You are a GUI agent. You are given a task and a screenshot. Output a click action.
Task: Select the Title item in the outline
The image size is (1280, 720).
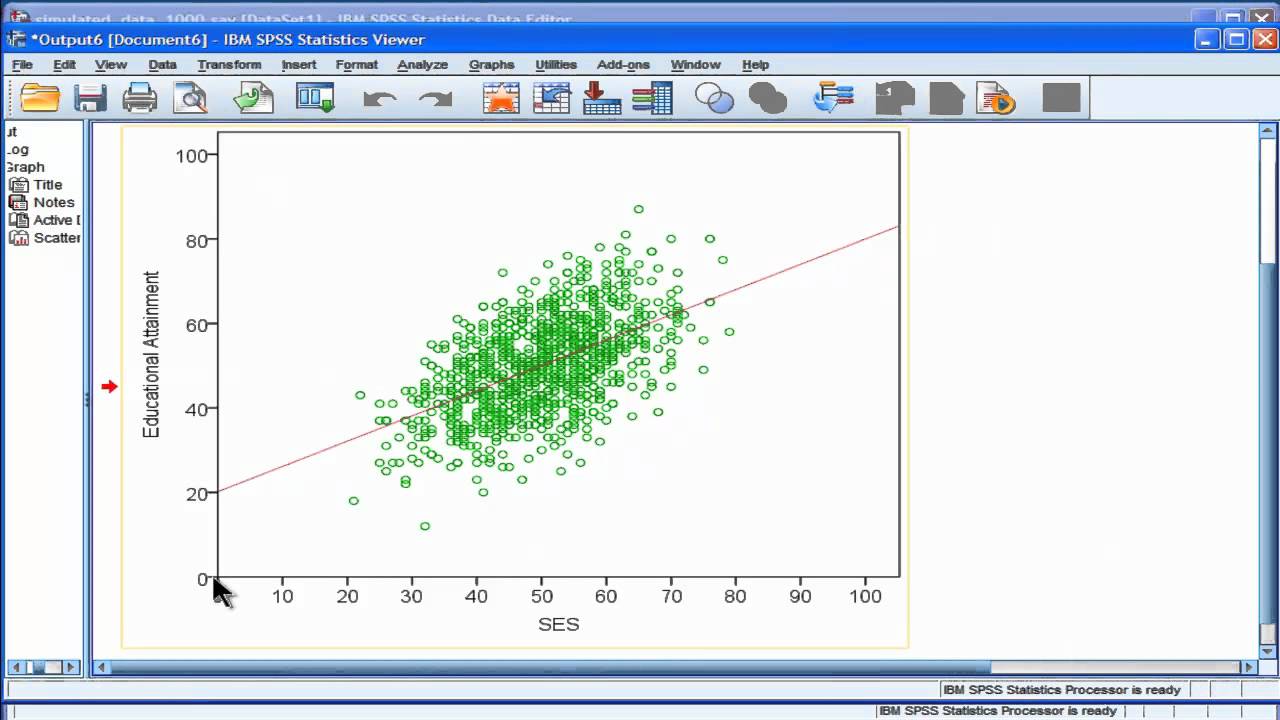point(47,185)
